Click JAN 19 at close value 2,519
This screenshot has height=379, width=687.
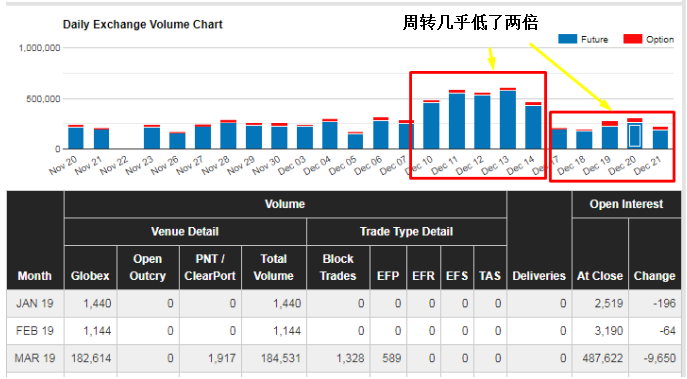(609, 303)
